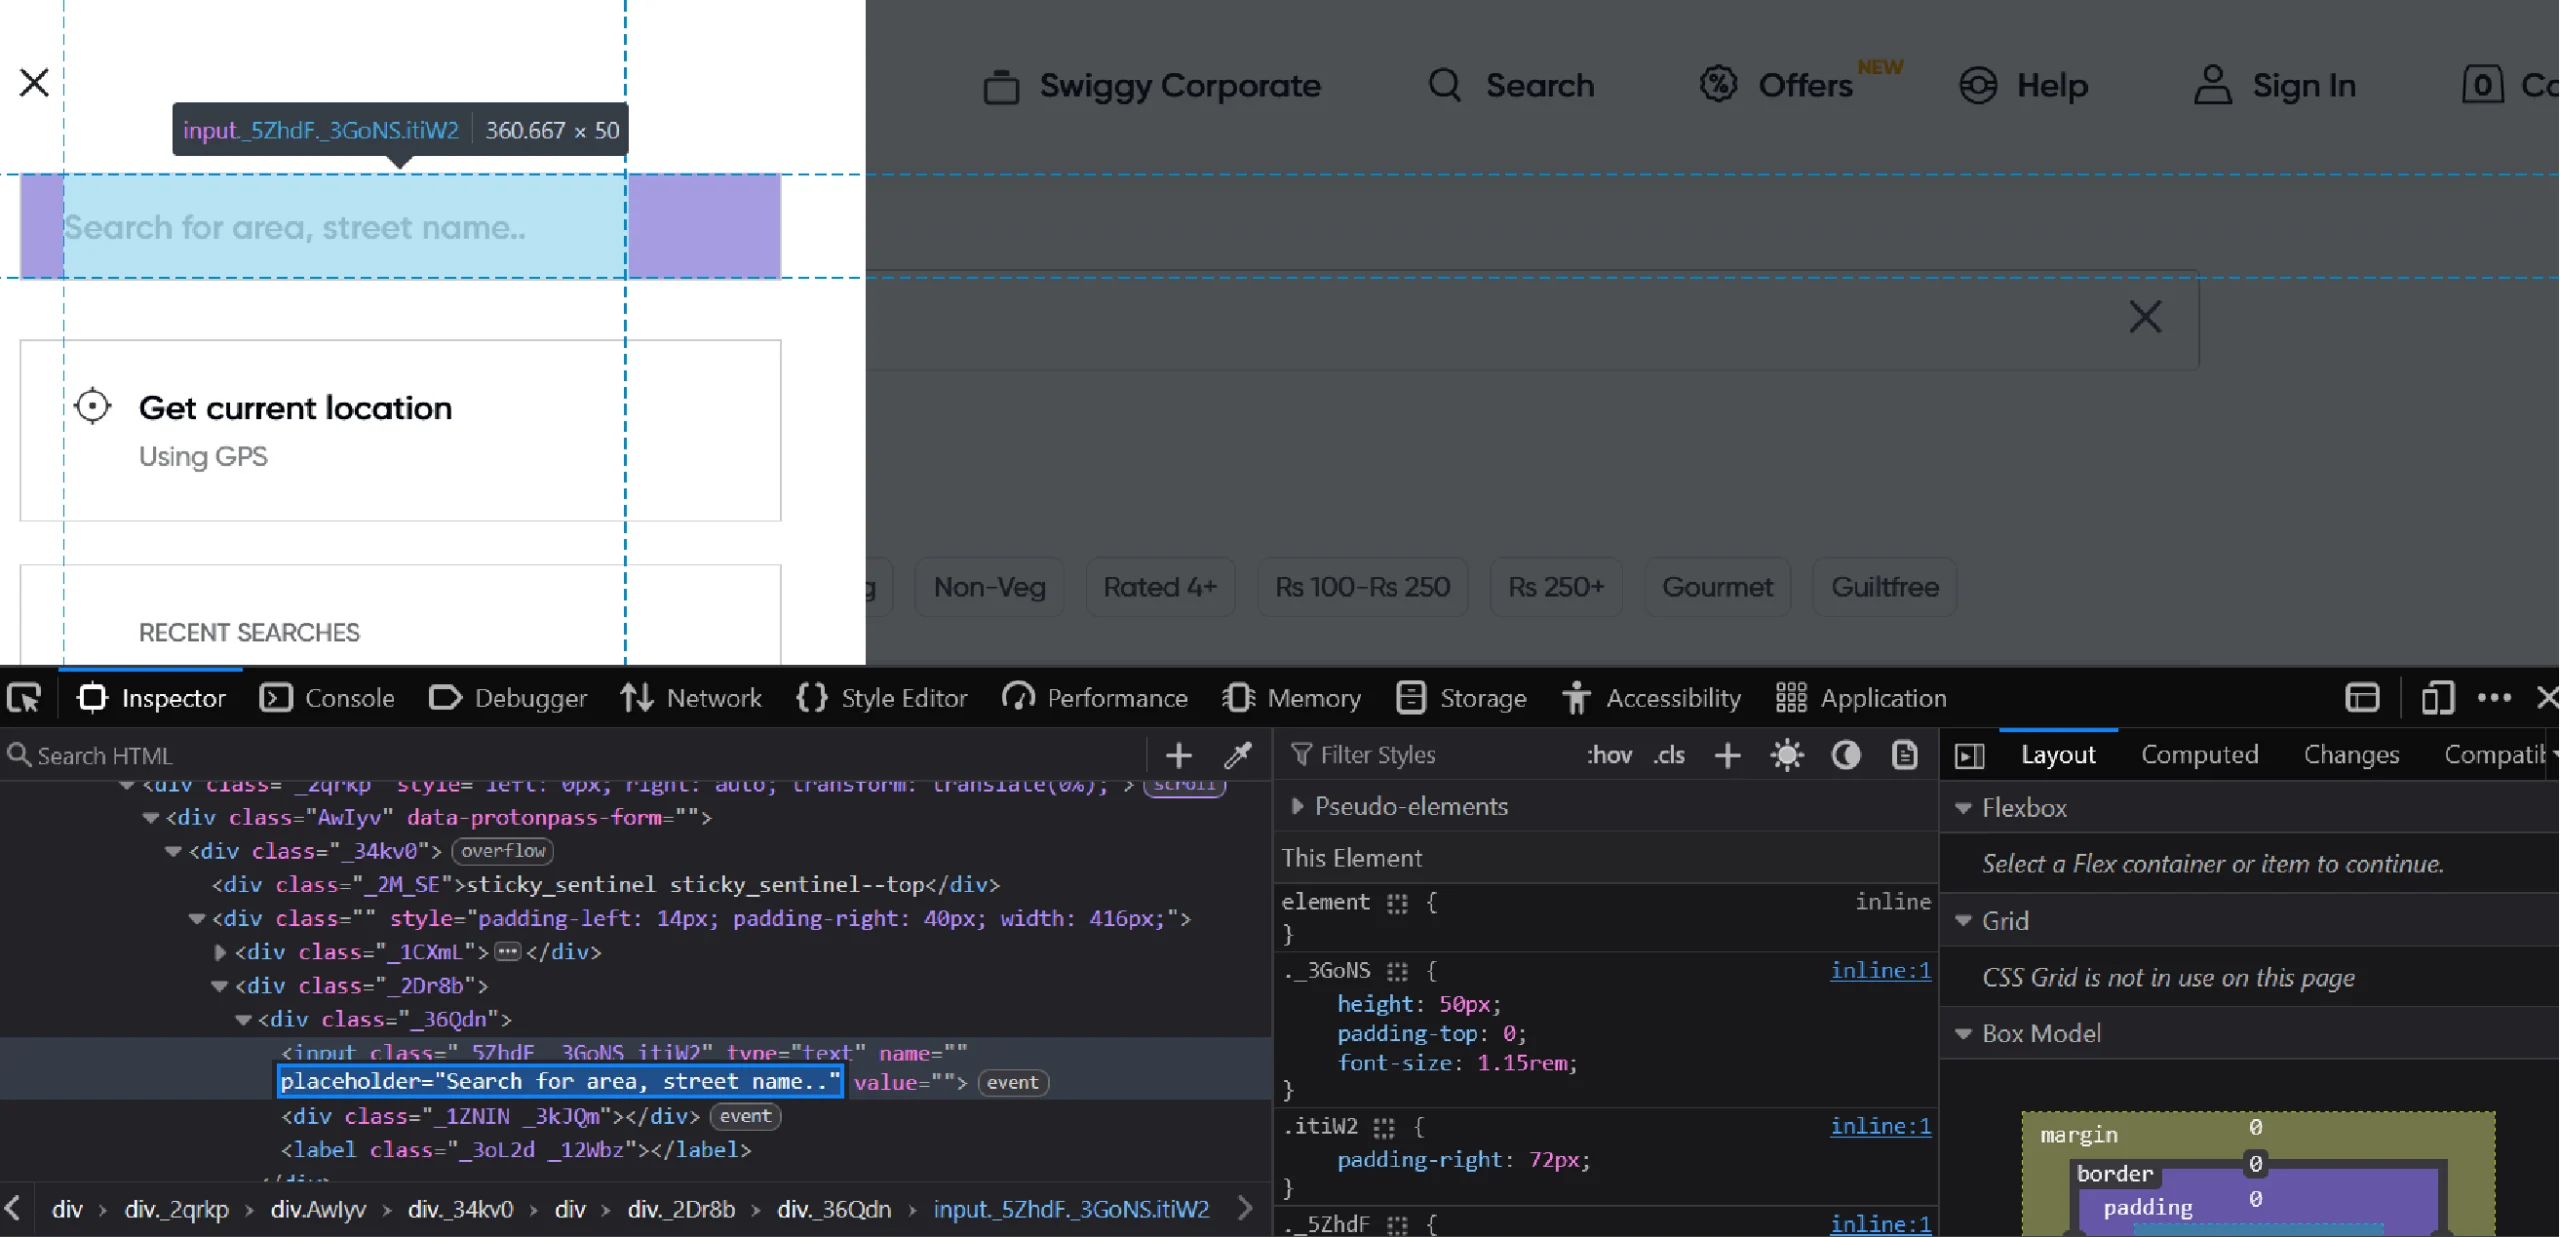
Task: Open the Accessibility tab
Action: pyautogui.click(x=1652, y=697)
